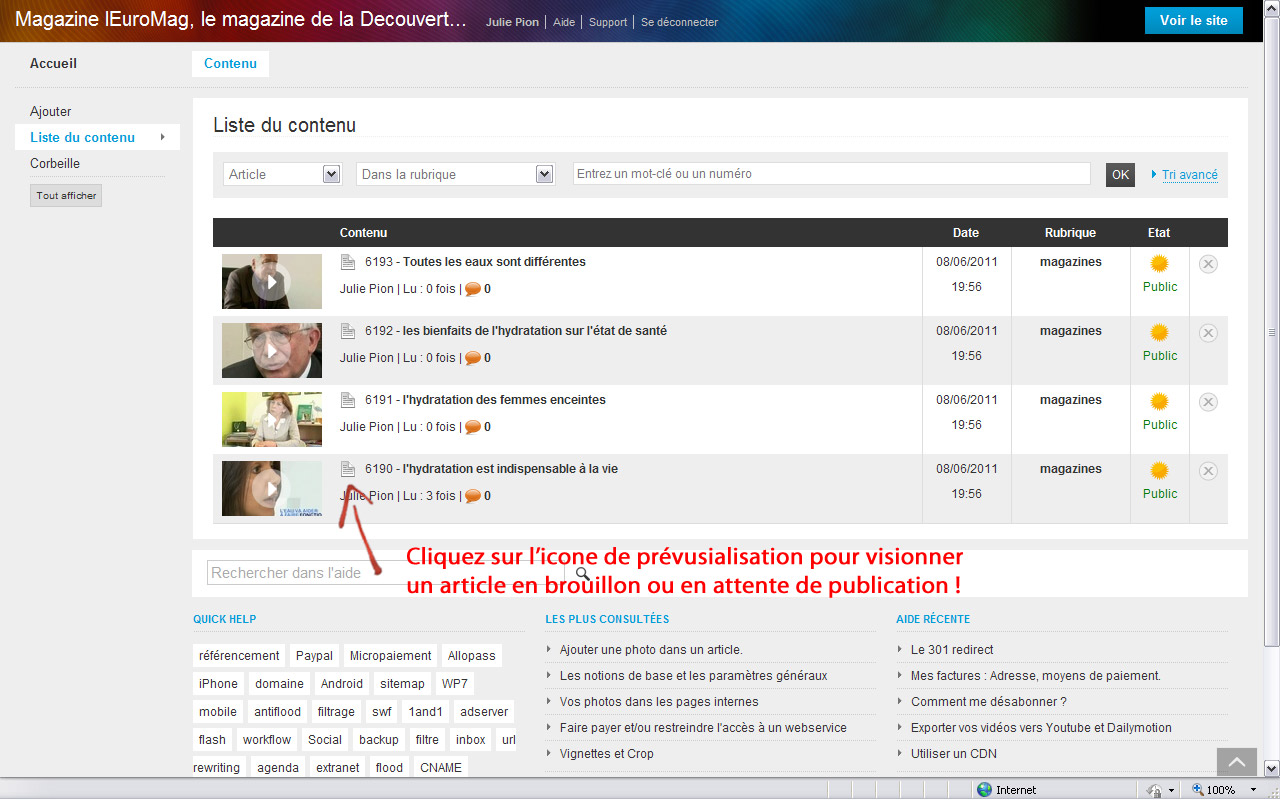This screenshot has height=800, width=1280.
Task: Click preview icon for article 6193
Action: pos(348,262)
